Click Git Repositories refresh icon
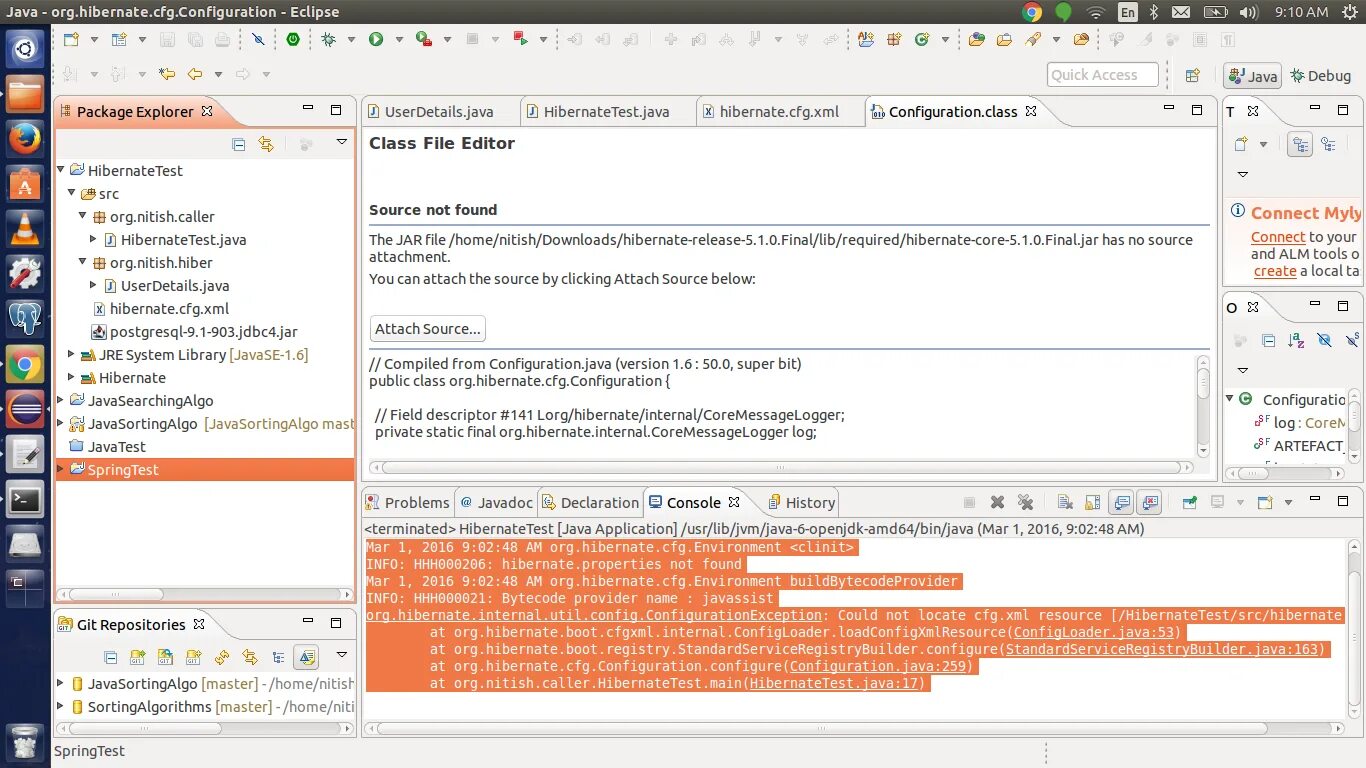Viewport: 1366px width, 768px height. [222, 657]
